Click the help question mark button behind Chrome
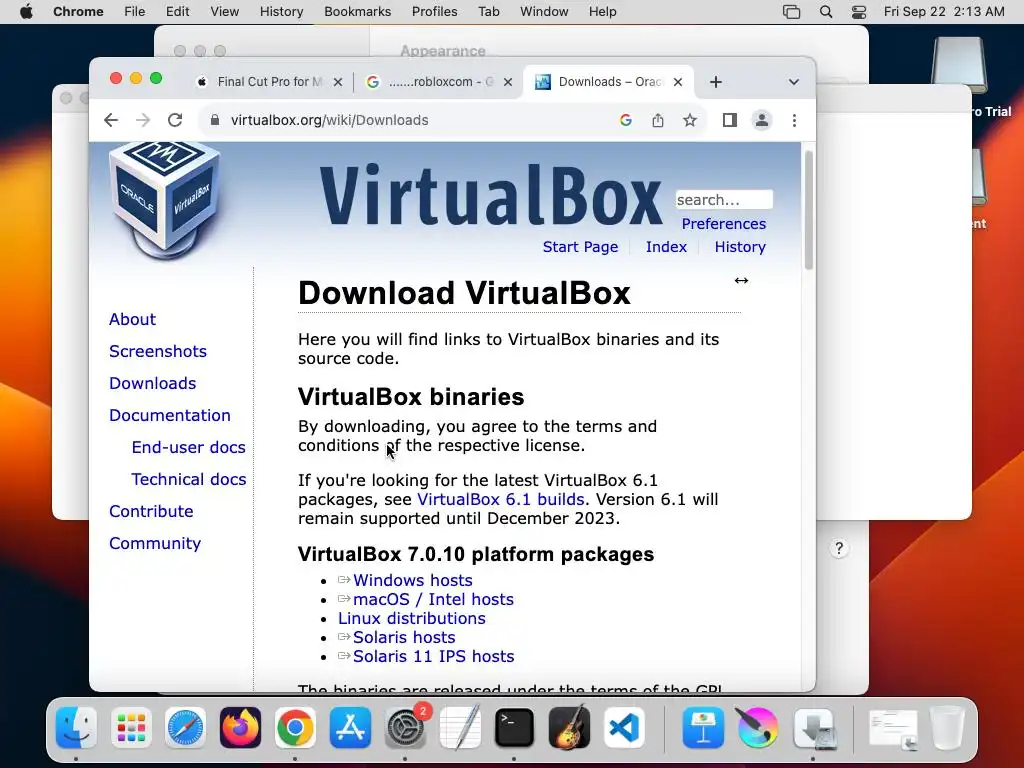 coord(839,548)
